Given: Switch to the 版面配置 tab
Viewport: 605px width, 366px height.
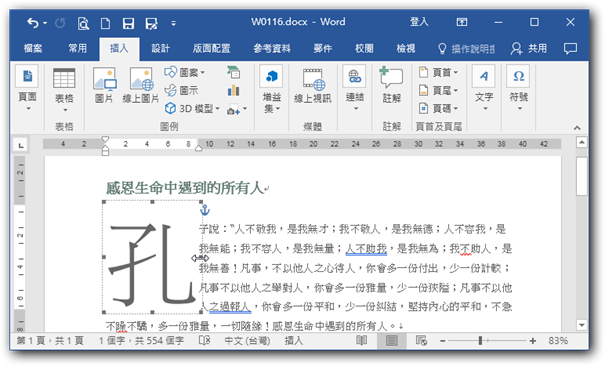Looking at the screenshot, I should pyautogui.click(x=211, y=48).
